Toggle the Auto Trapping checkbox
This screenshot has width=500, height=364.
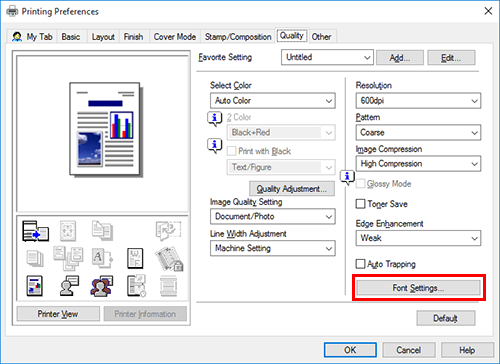(x=360, y=264)
